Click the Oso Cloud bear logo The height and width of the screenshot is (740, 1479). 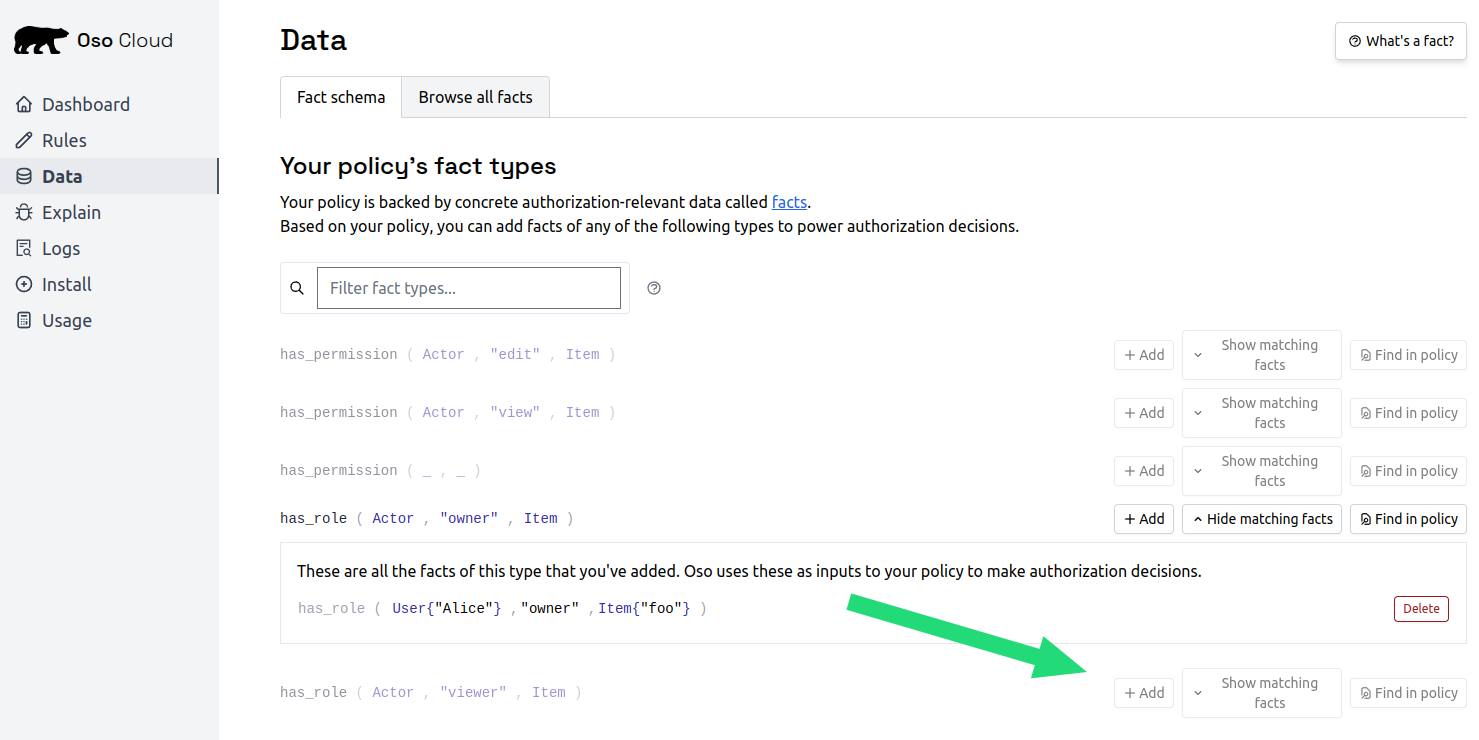click(x=41, y=40)
